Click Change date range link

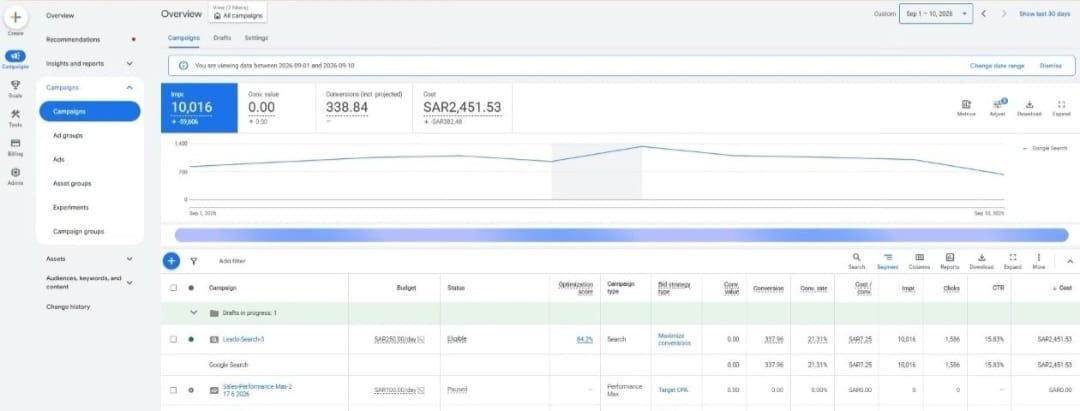[997, 65]
